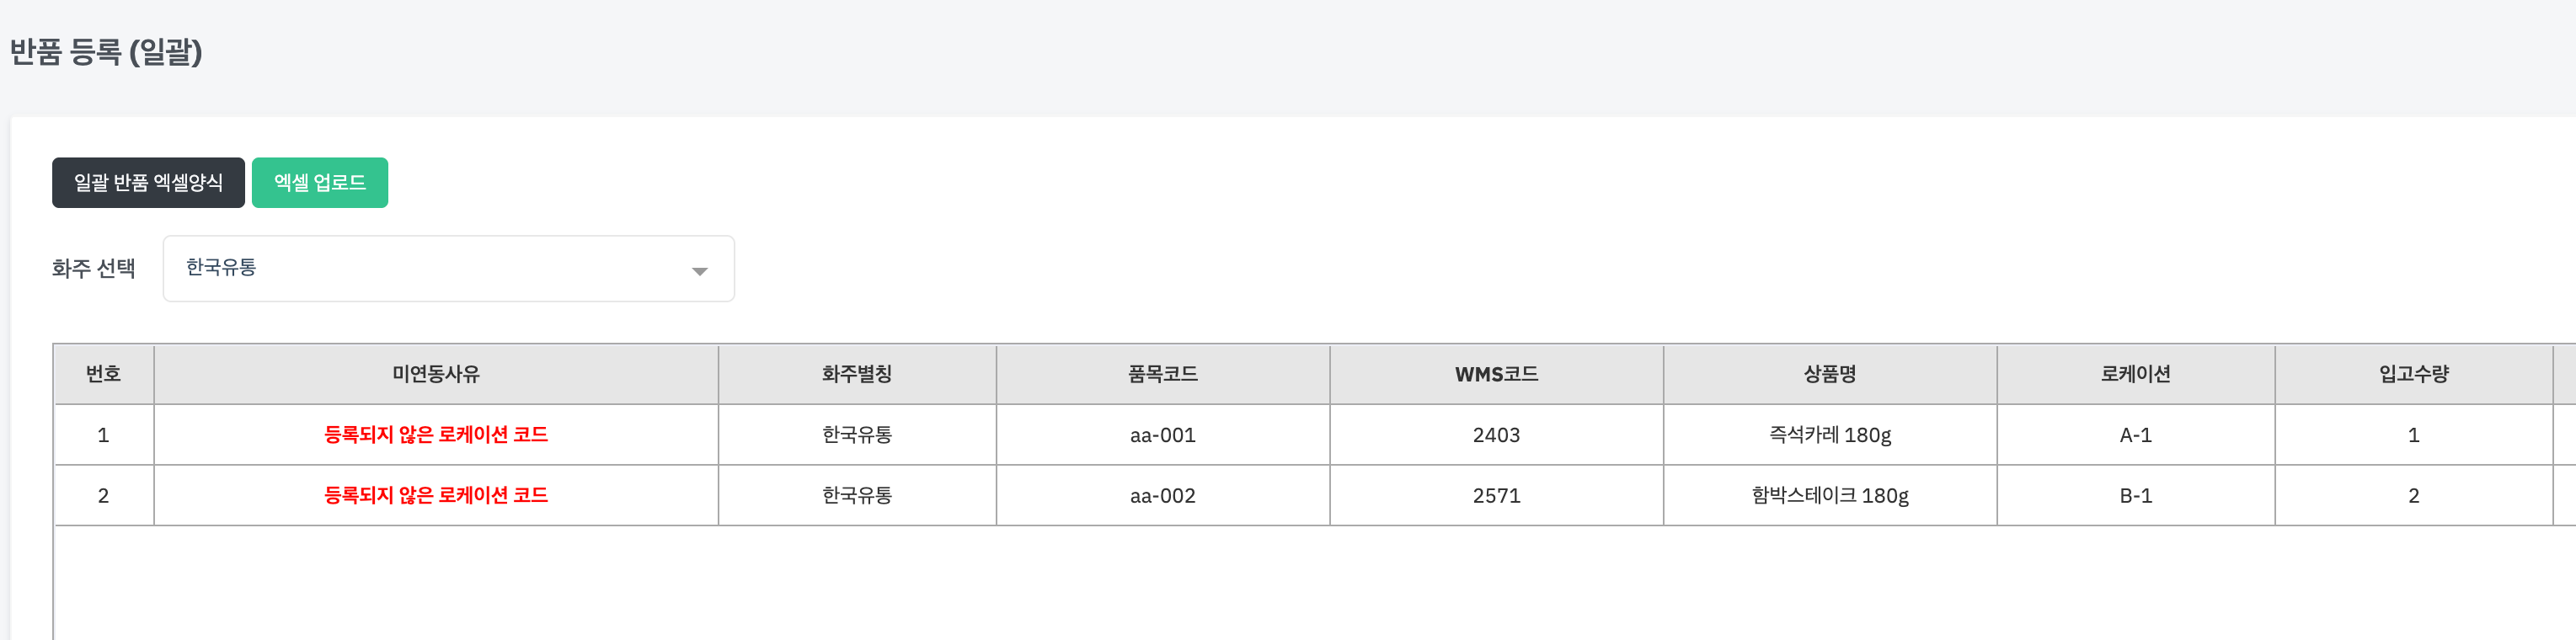Click the 로케이션 column header
2576x640 pixels.
point(2135,374)
